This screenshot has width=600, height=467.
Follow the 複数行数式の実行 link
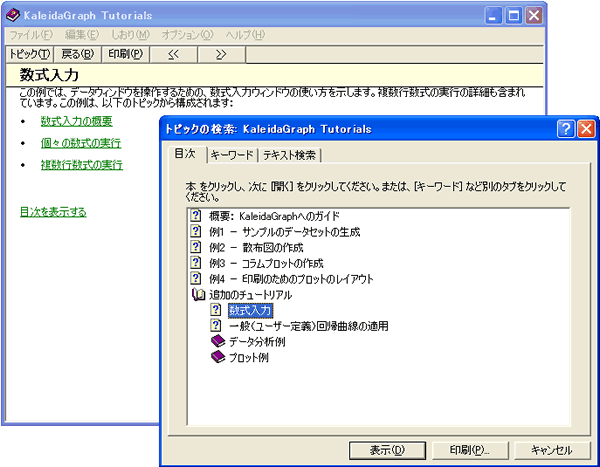pos(82,165)
